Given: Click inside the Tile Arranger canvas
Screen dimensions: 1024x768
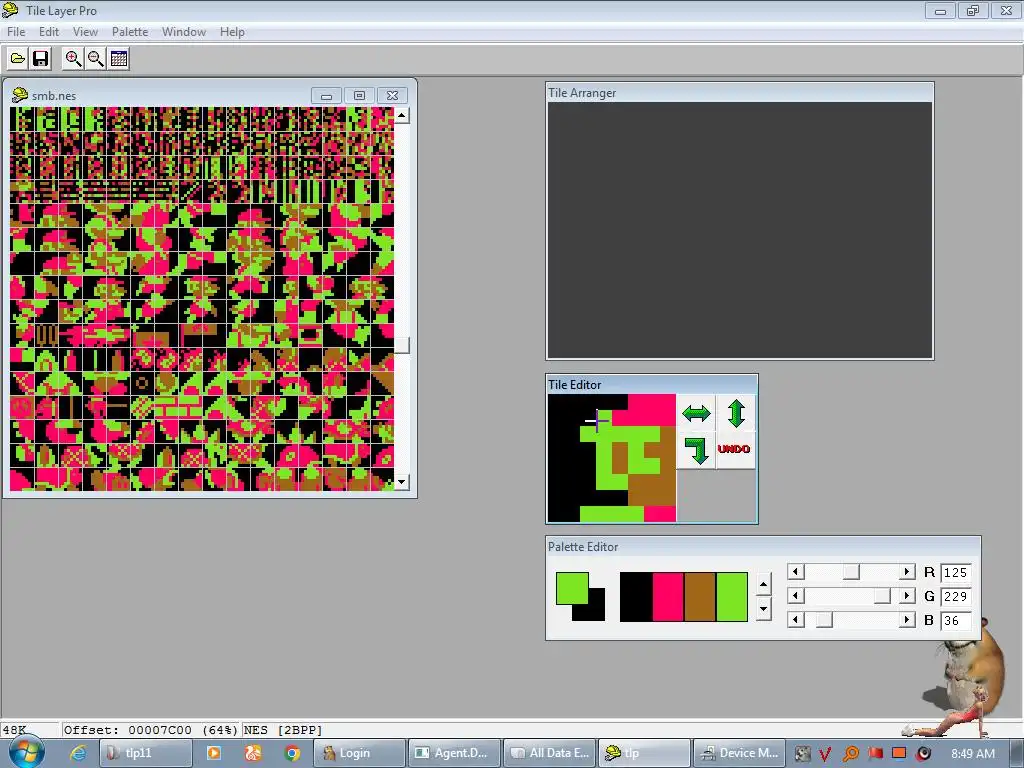Looking at the screenshot, I should click(x=739, y=230).
